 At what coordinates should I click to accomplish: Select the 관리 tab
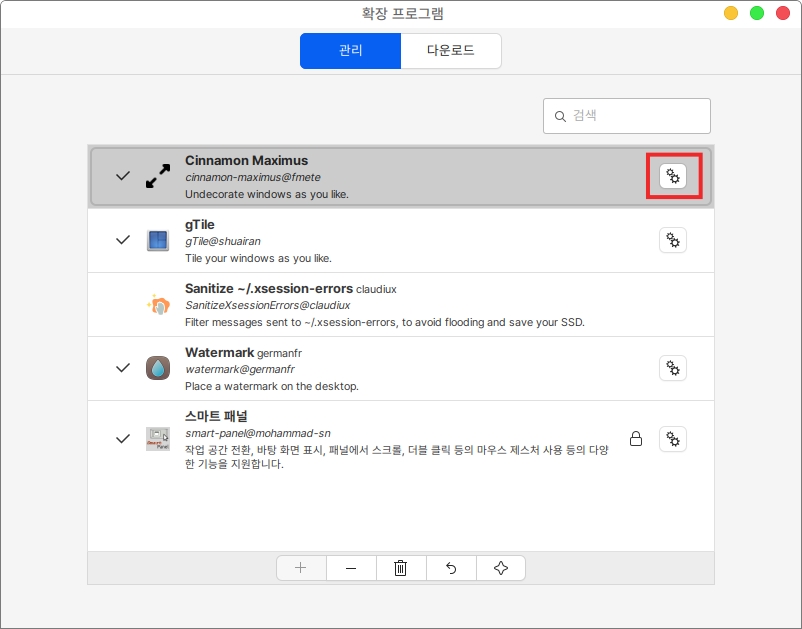pos(351,50)
